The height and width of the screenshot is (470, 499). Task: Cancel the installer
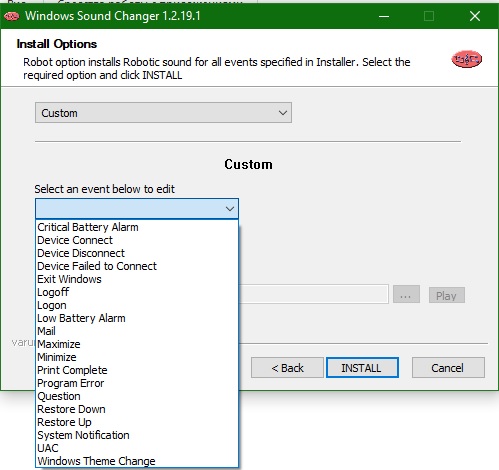[x=448, y=368]
